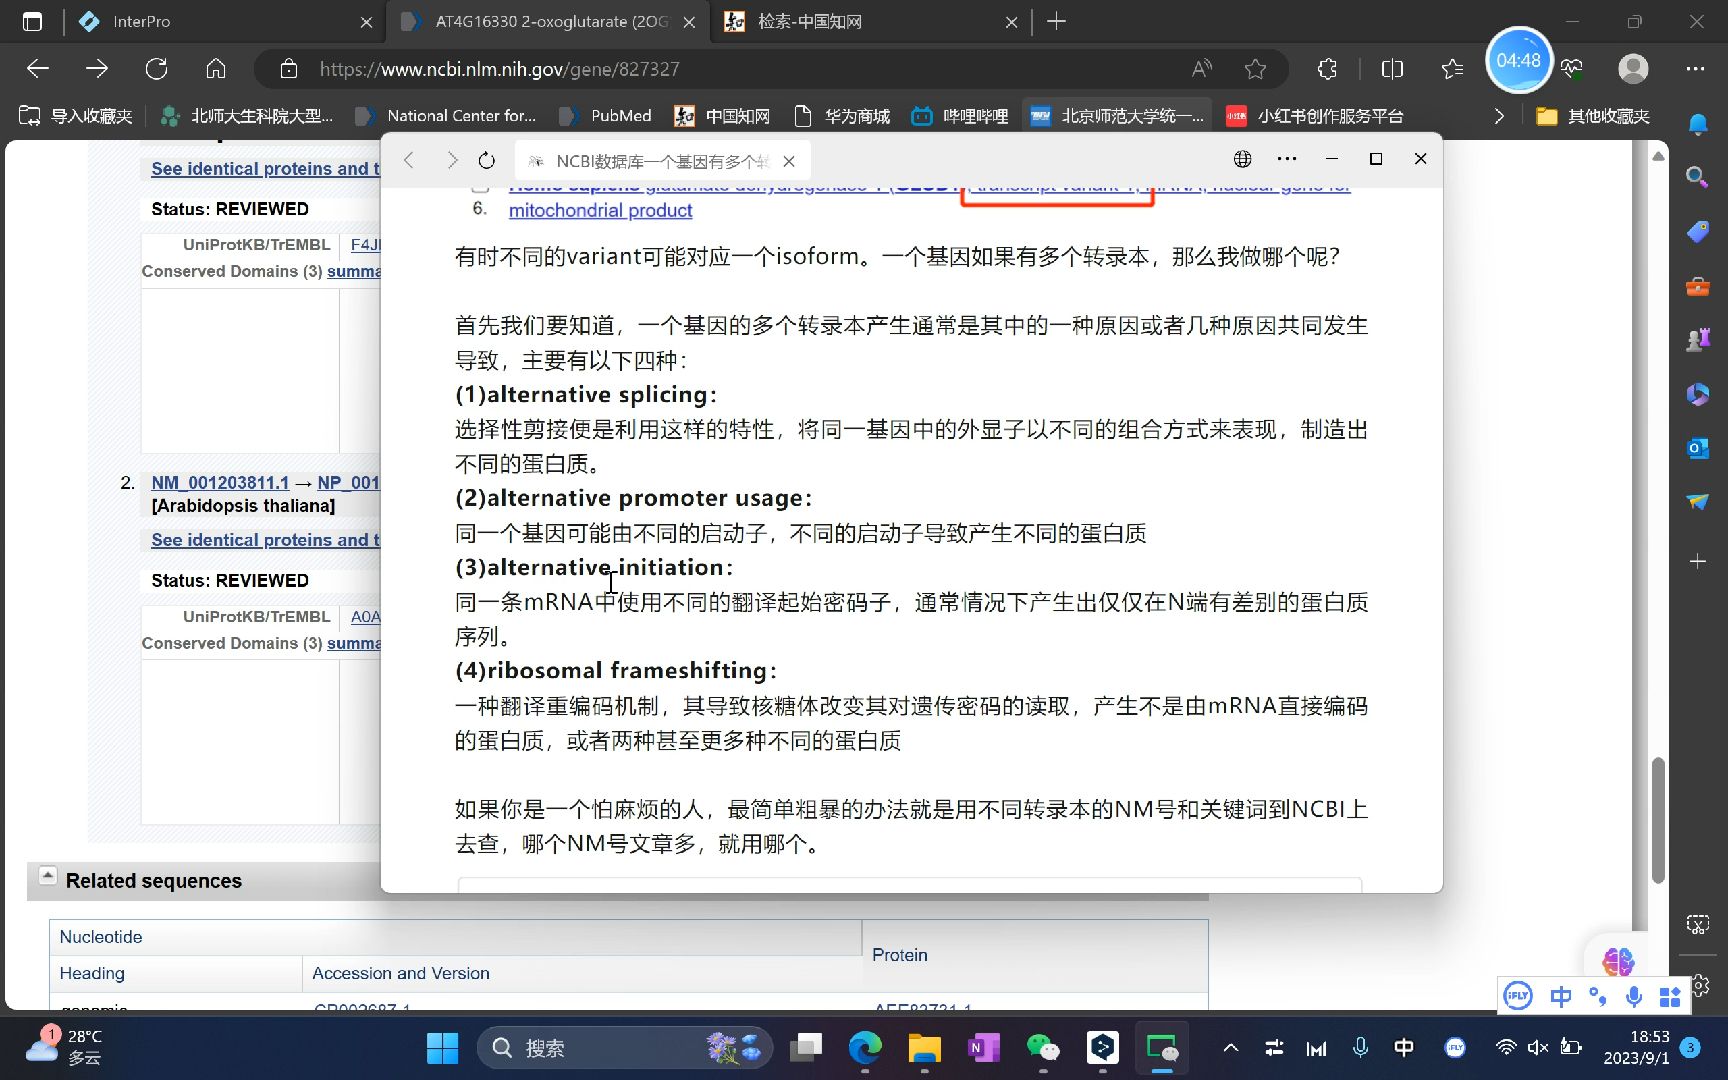
Task: Click the browser back arrow
Action: click(38, 69)
